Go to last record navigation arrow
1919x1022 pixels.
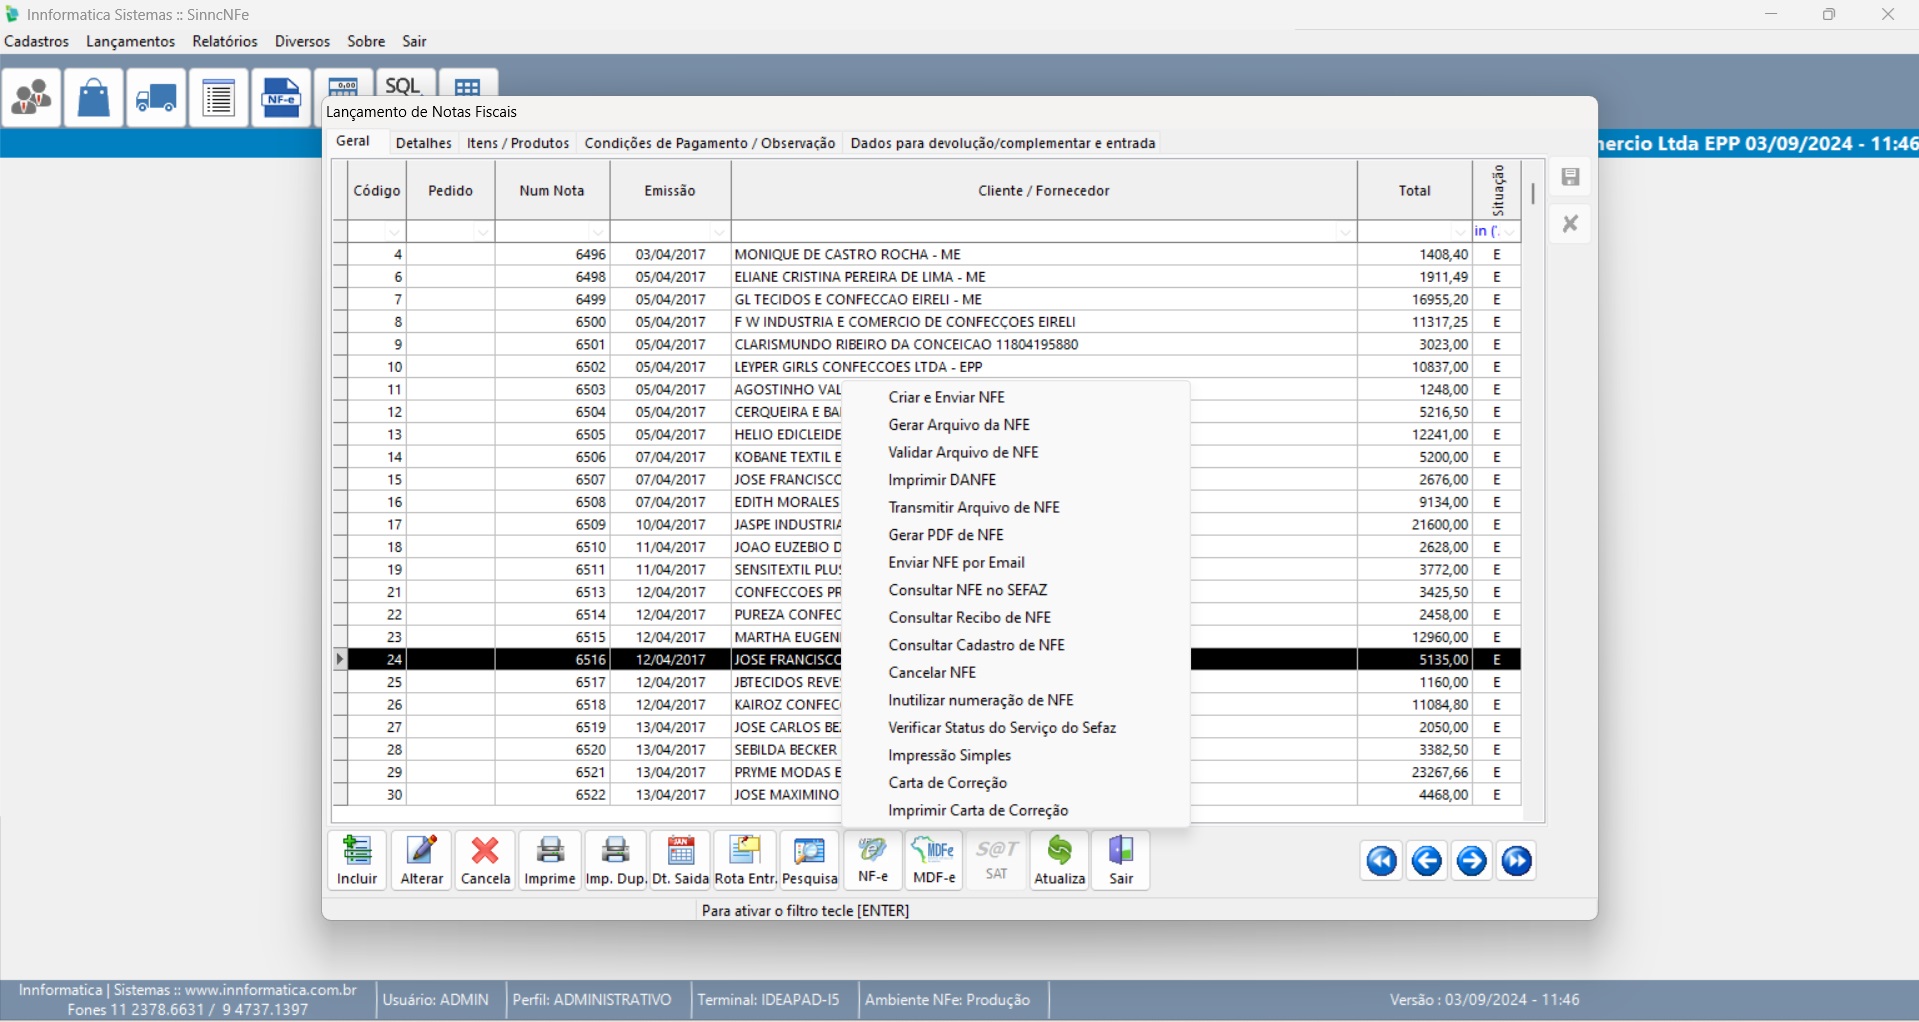pyautogui.click(x=1517, y=861)
